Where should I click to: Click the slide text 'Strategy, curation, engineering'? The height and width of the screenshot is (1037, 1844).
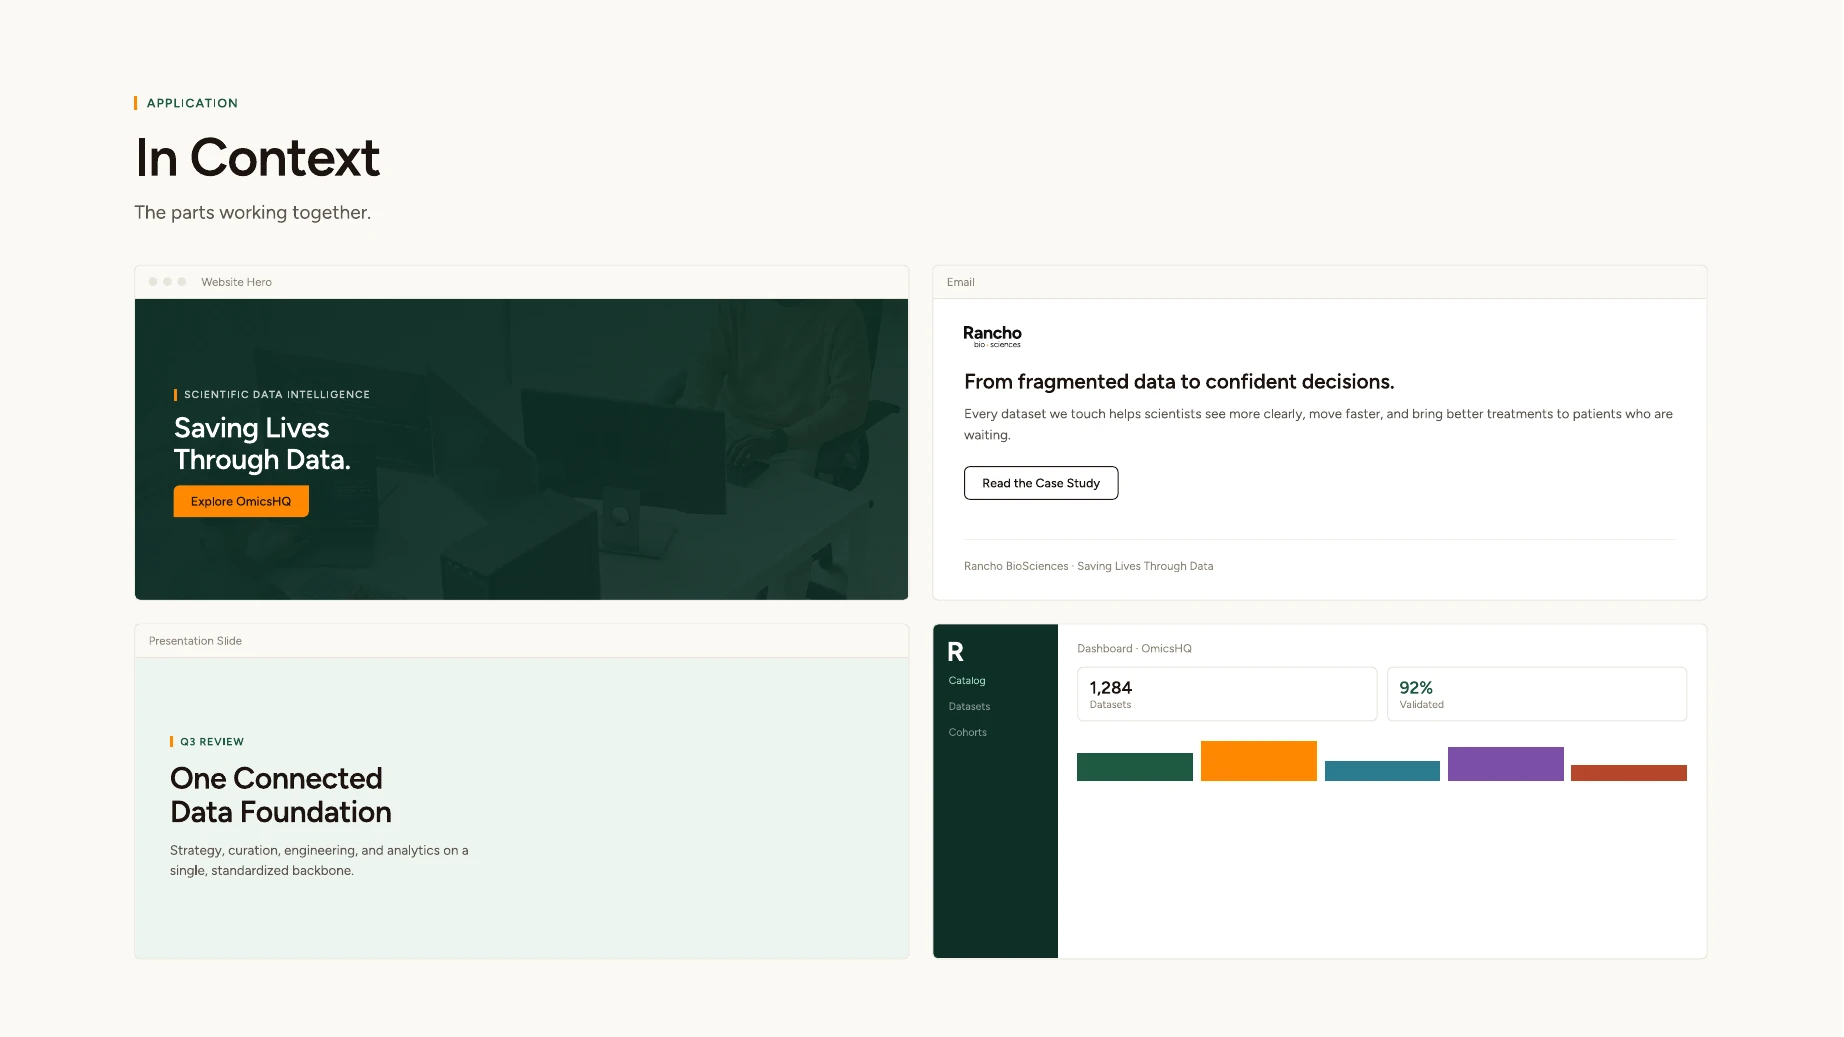click(x=319, y=860)
